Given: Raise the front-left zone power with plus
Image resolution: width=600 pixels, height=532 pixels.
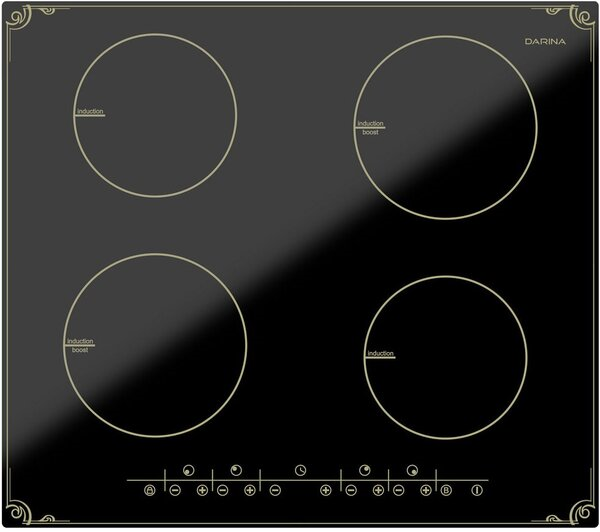Looking at the screenshot, I should pos(202,490).
